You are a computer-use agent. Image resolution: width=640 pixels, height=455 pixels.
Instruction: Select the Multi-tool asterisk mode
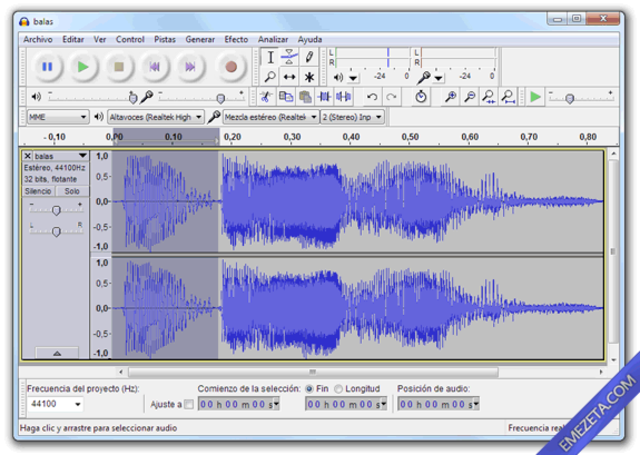pos(309,77)
